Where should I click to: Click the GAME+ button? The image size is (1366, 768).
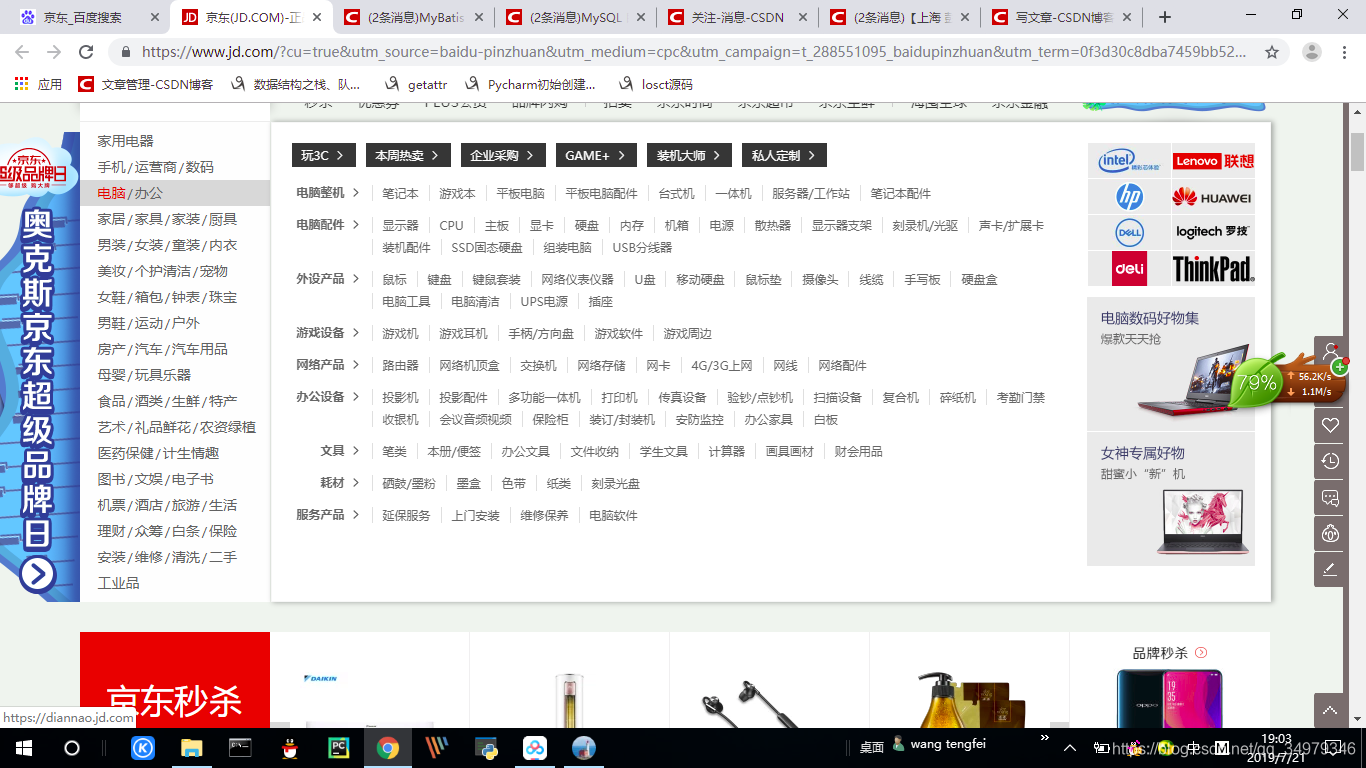click(596, 155)
